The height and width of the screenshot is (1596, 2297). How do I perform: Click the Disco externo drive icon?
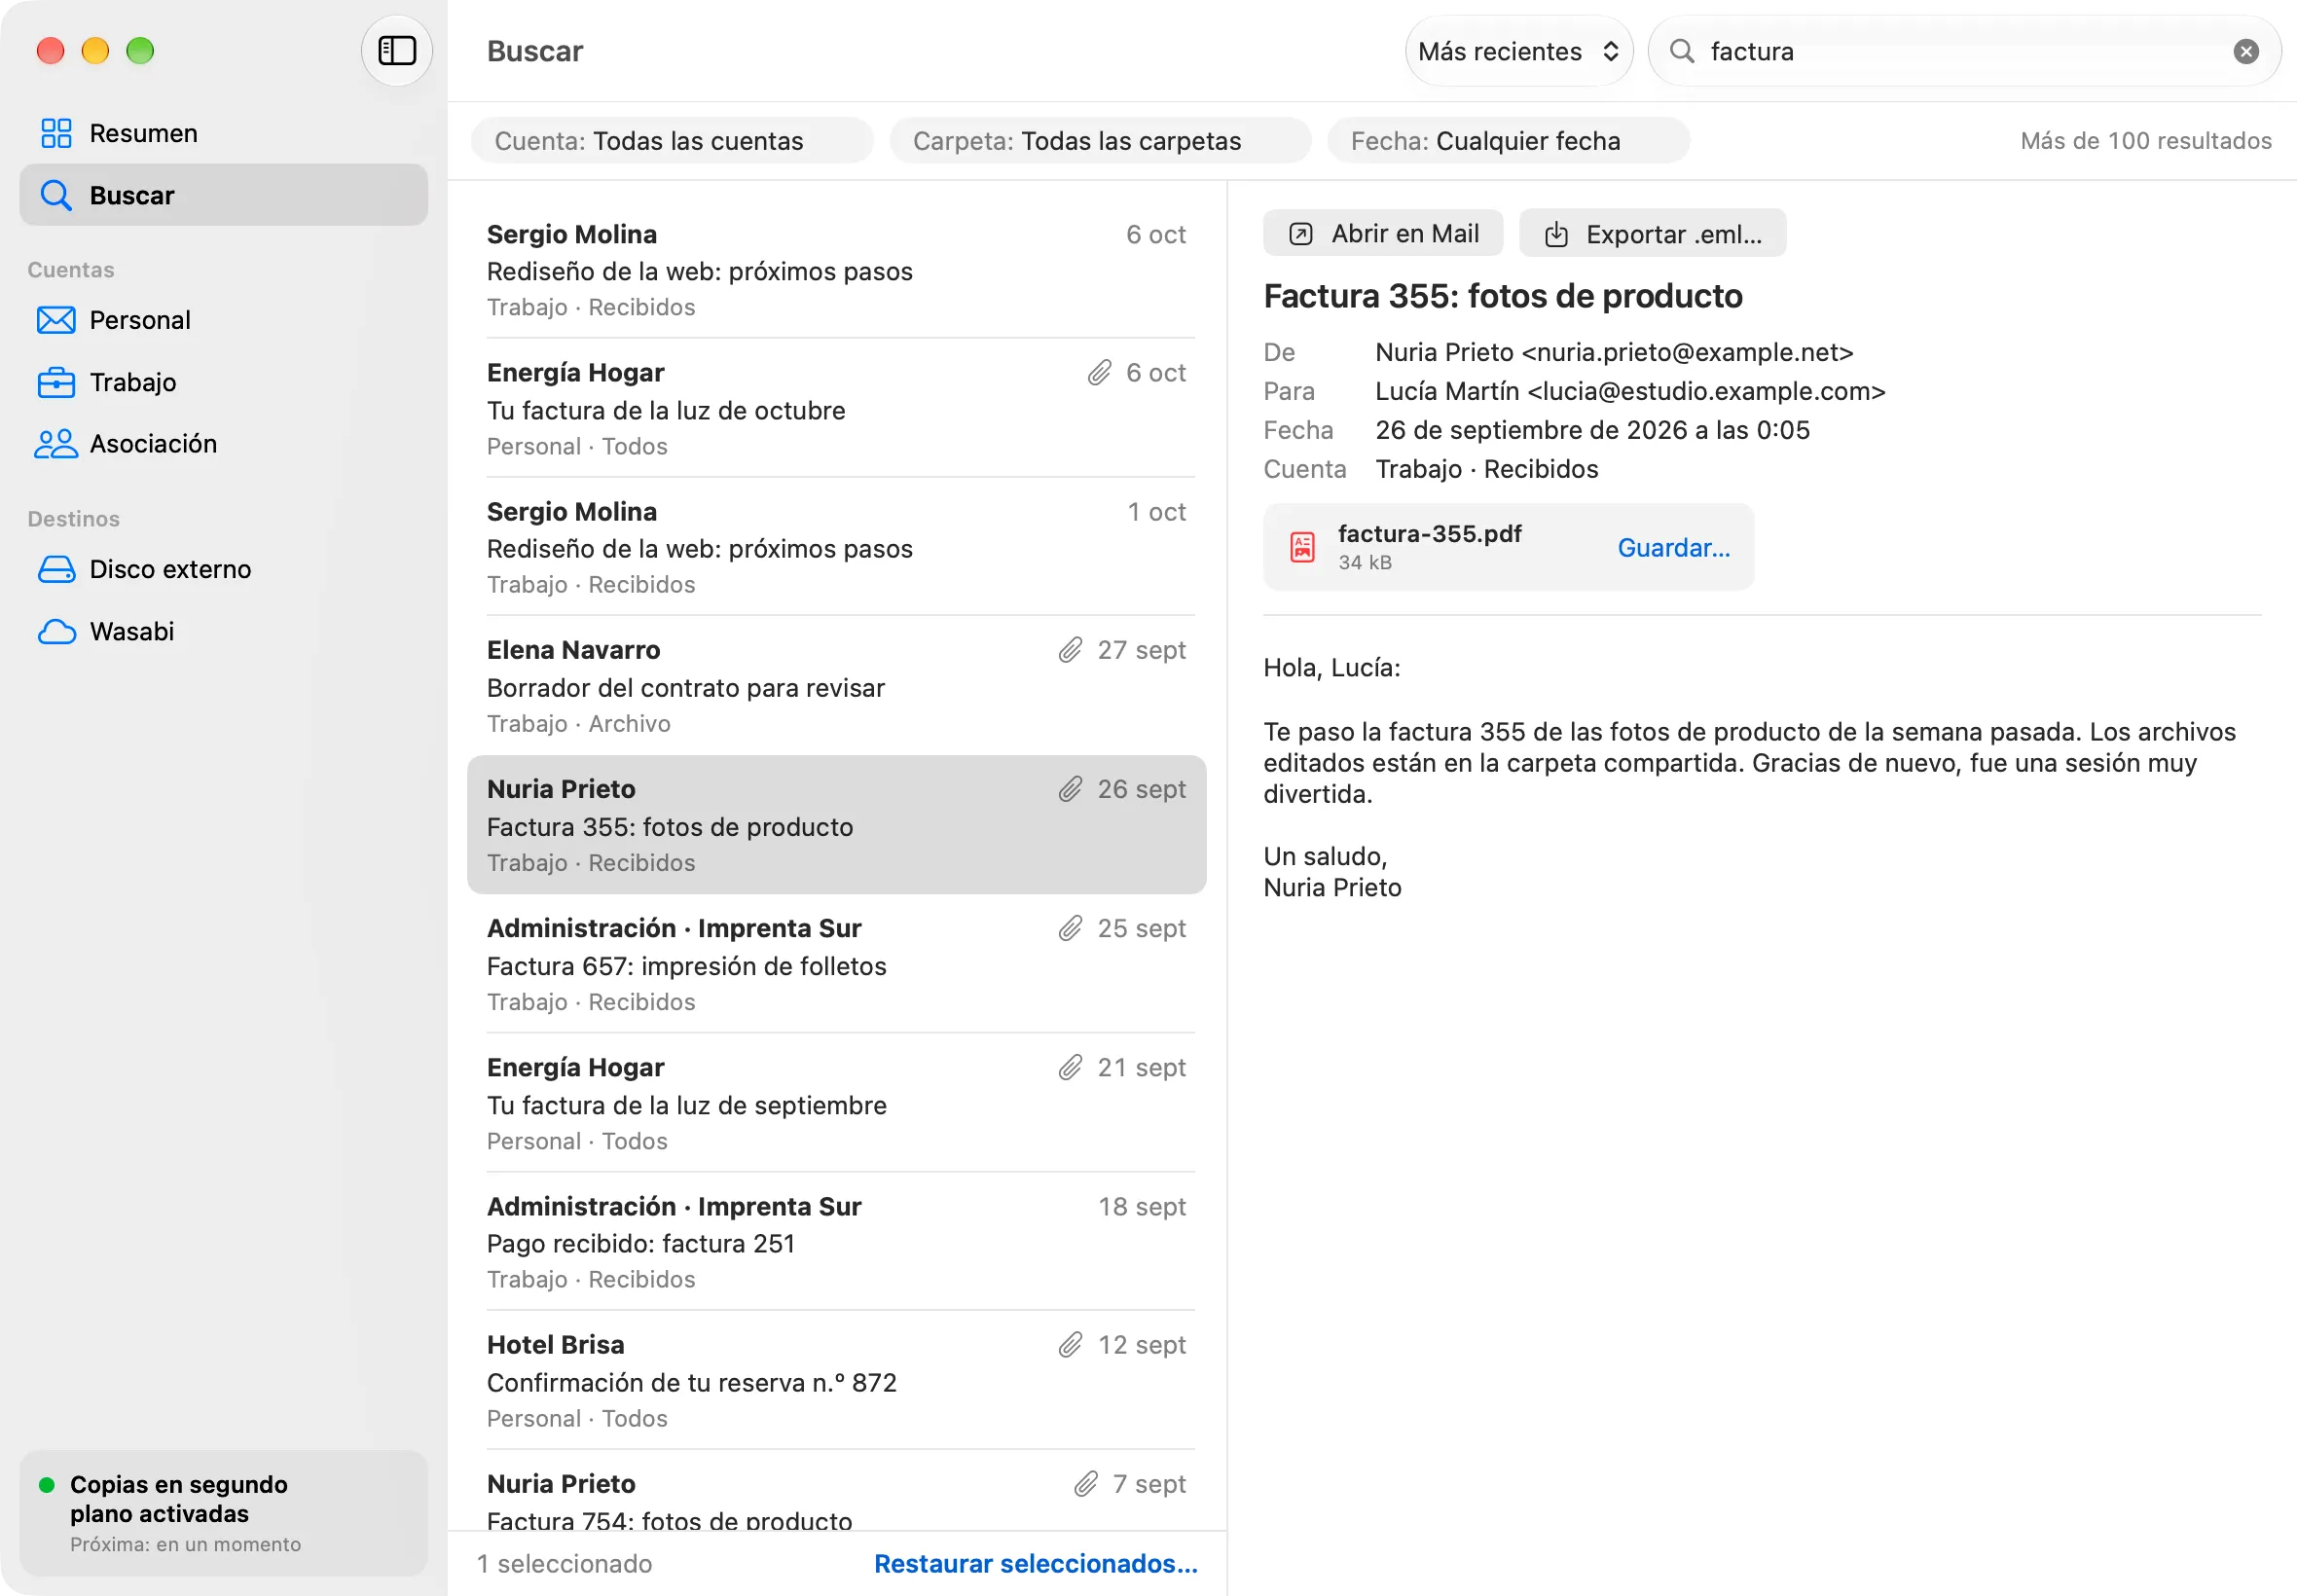click(56, 569)
